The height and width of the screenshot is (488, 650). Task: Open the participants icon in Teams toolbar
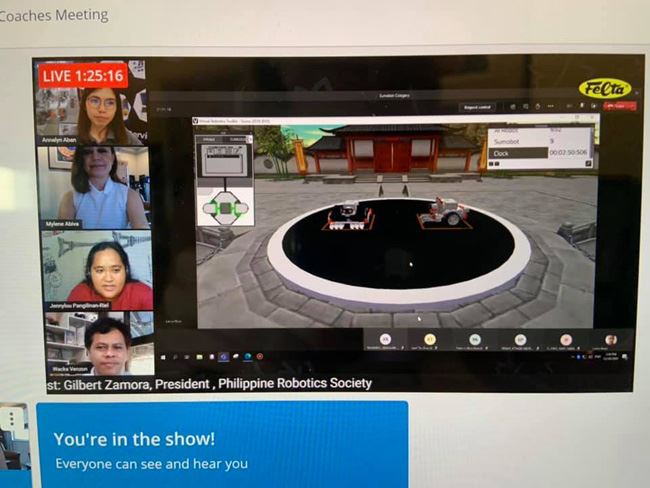pyautogui.click(x=513, y=107)
